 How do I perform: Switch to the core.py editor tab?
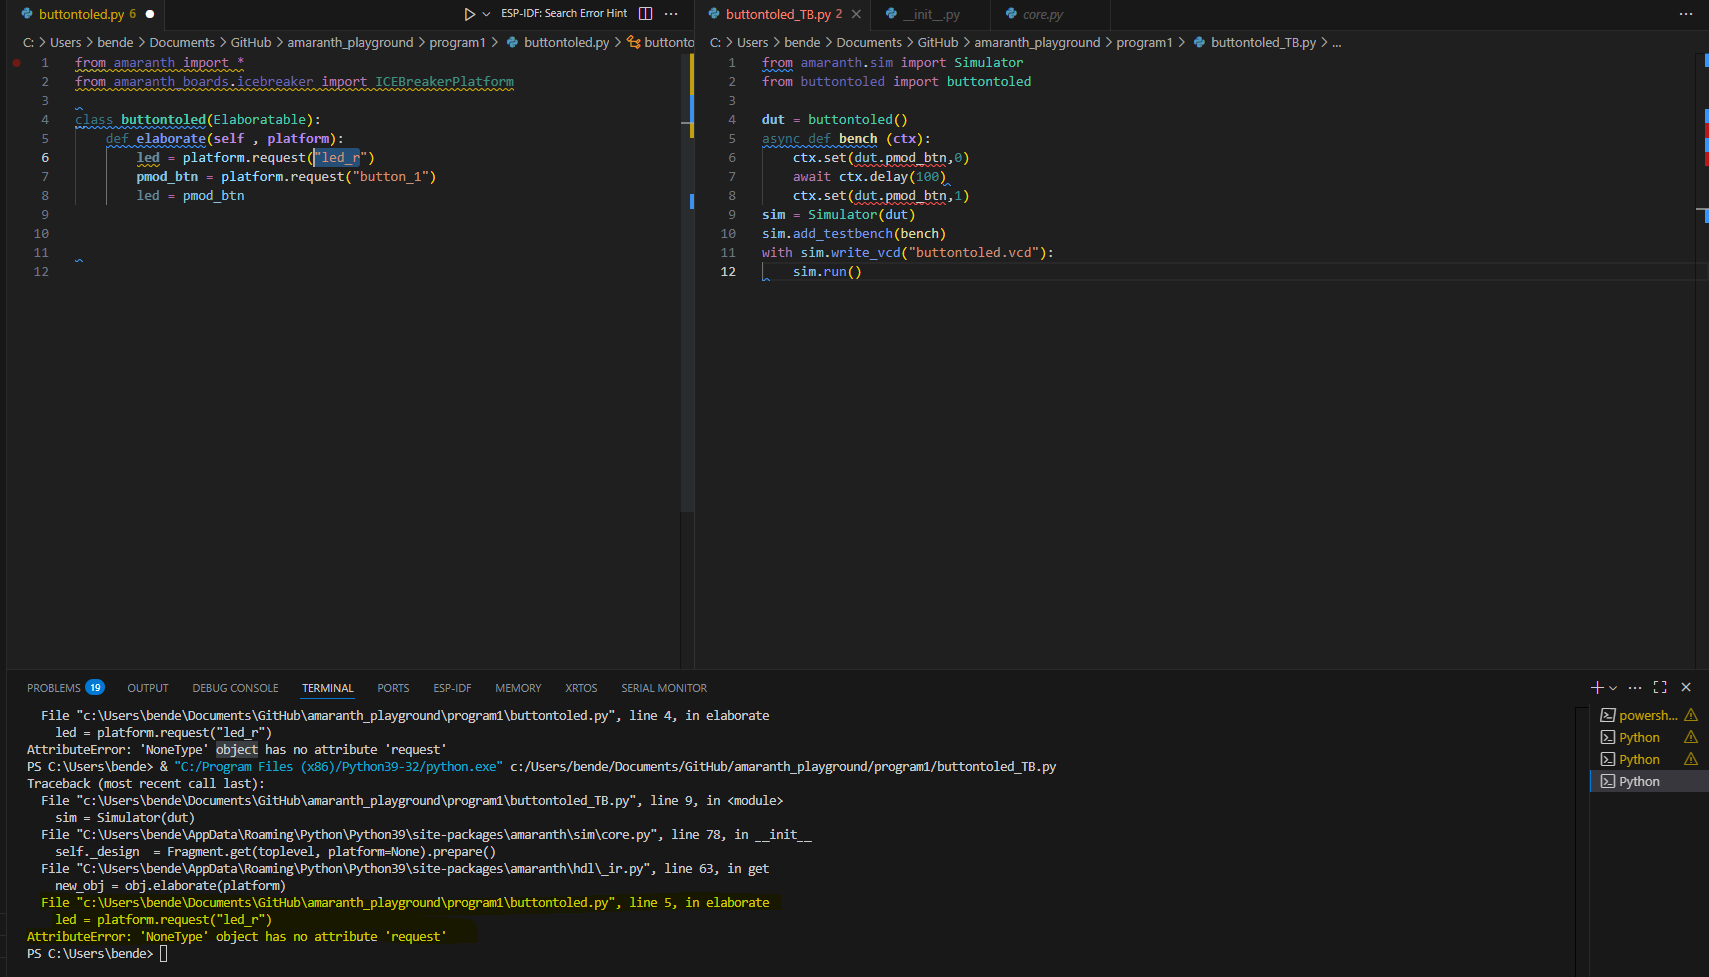click(1042, 15)
